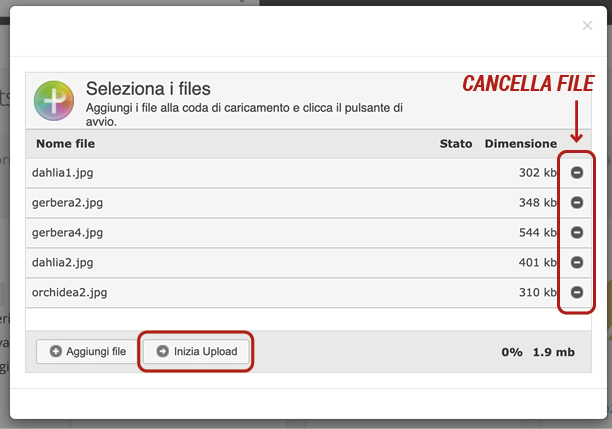Remove dahlia1.jpg from the upload queue
Image resolution: width=612 pixels, height=429 pixels.
tap(577, 172)
